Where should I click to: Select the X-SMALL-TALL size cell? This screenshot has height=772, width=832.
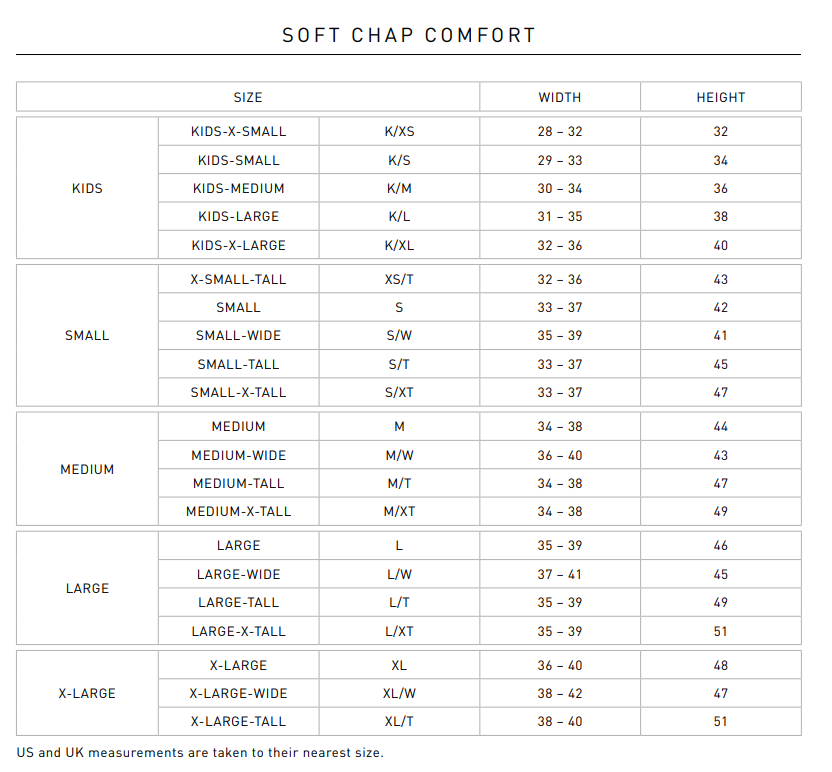(x=238, y=279)
